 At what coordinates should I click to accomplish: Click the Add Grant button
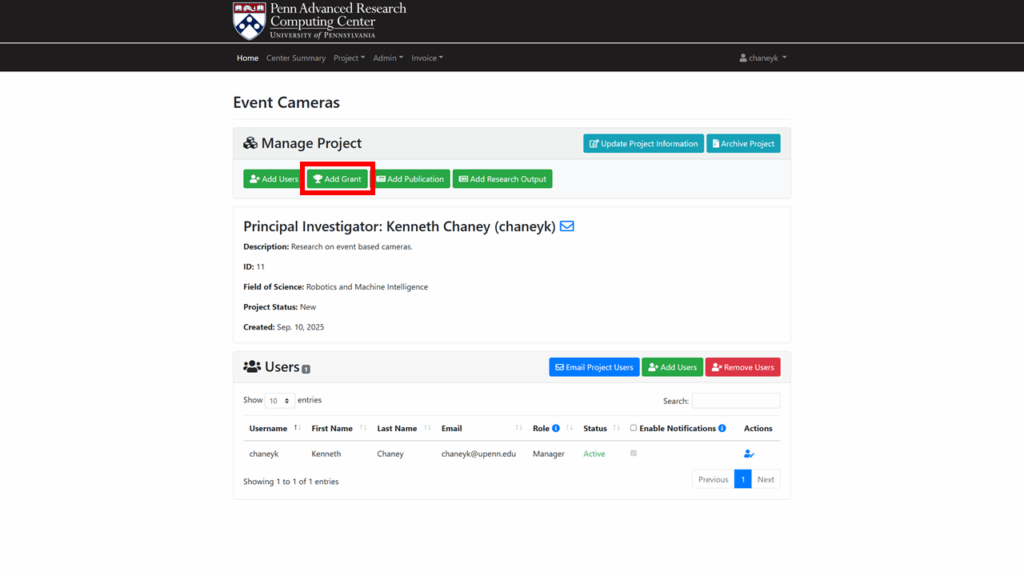[337, 179]
